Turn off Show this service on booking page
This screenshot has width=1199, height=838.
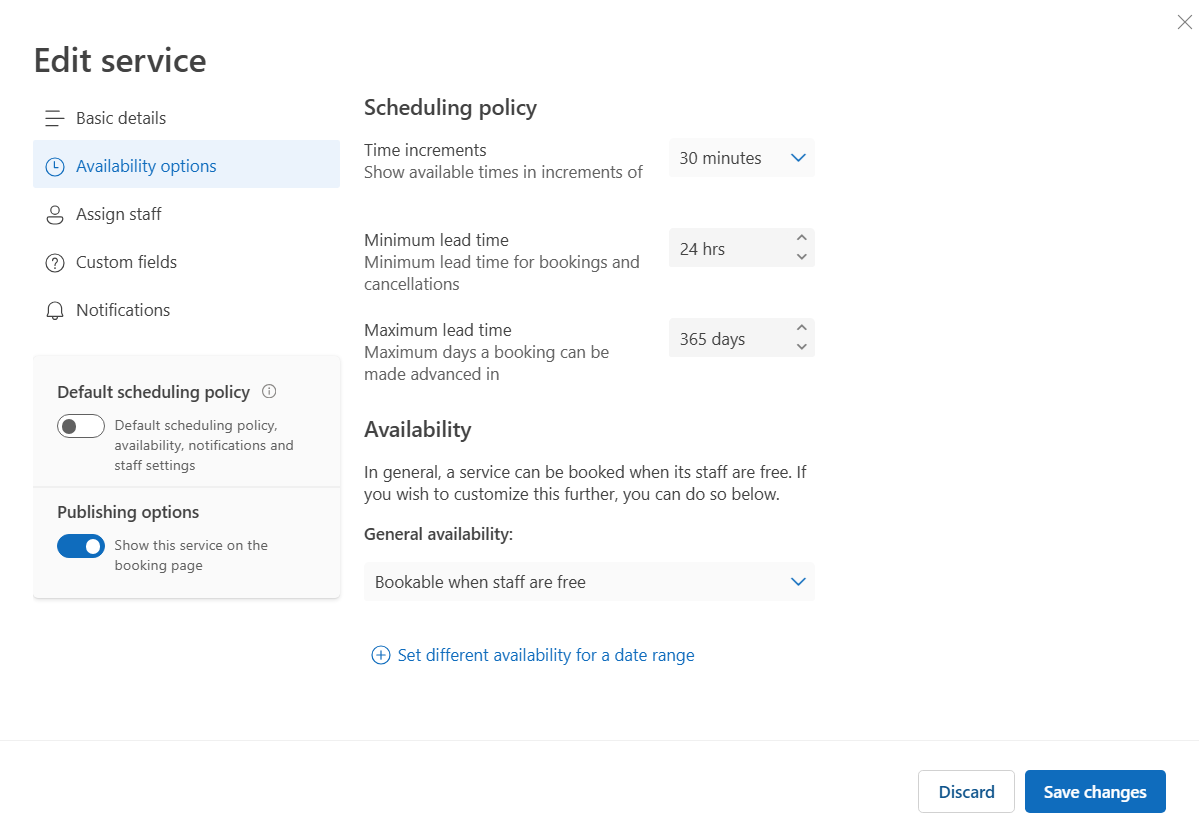pos(81,546)
